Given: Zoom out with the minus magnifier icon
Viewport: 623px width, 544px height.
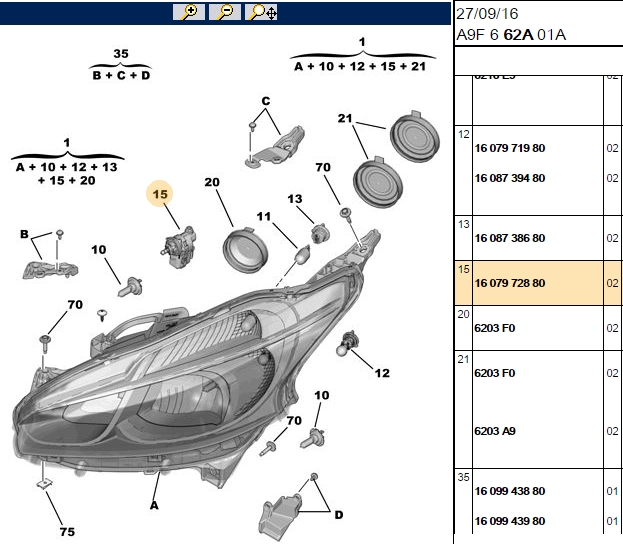Looking at the screenshot, I should click(x=225, y=12).
